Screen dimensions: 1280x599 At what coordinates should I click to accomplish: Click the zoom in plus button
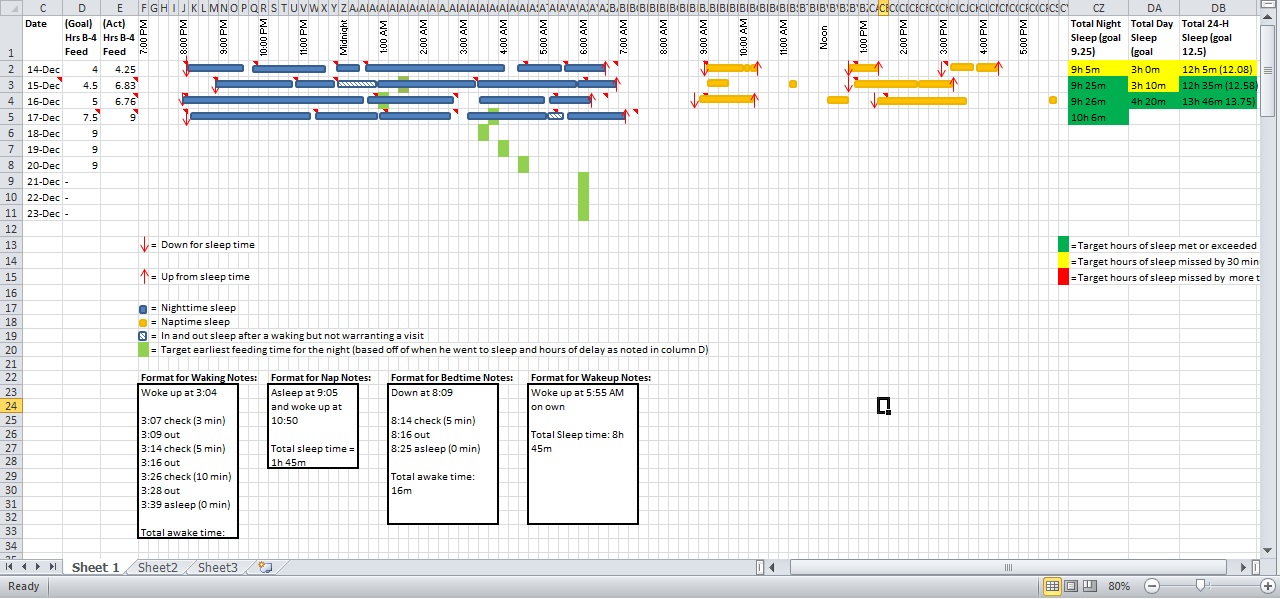click(x=1263, y=586)
